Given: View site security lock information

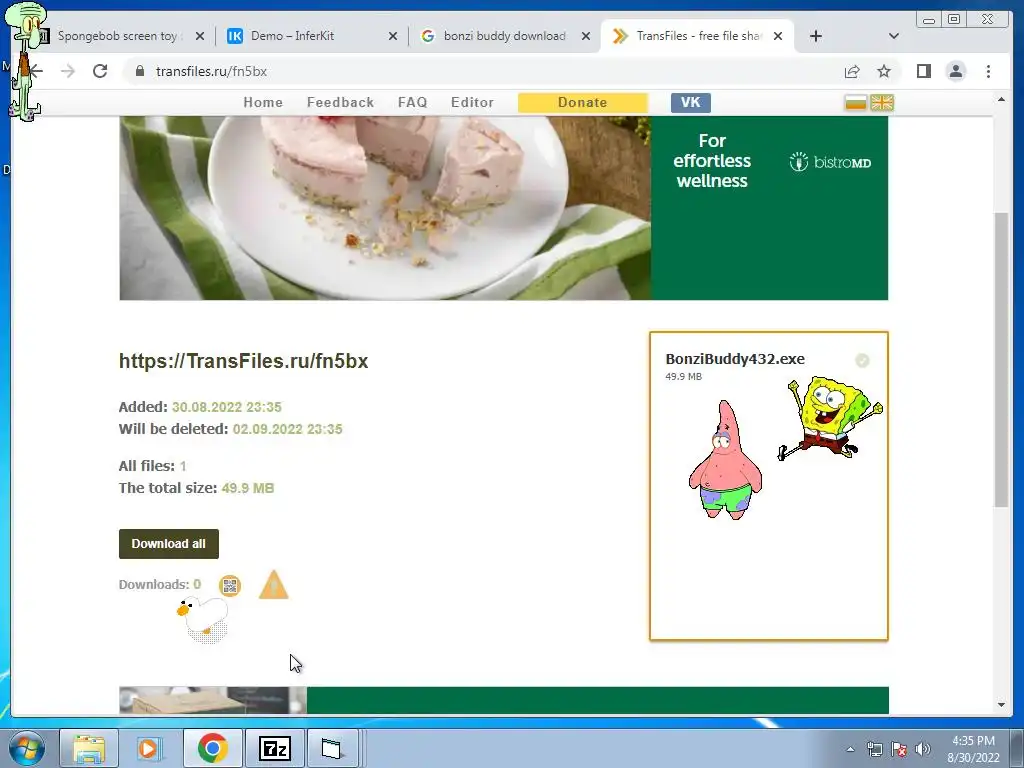Looking at the screenshot, I should point(140,71).
